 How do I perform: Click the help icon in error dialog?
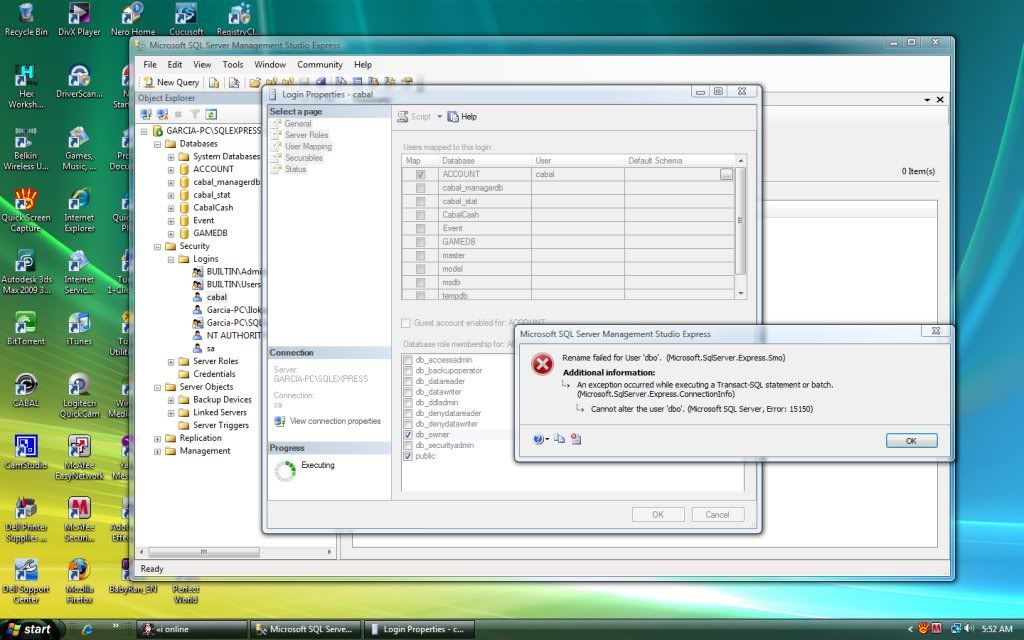tap(538, 440)
